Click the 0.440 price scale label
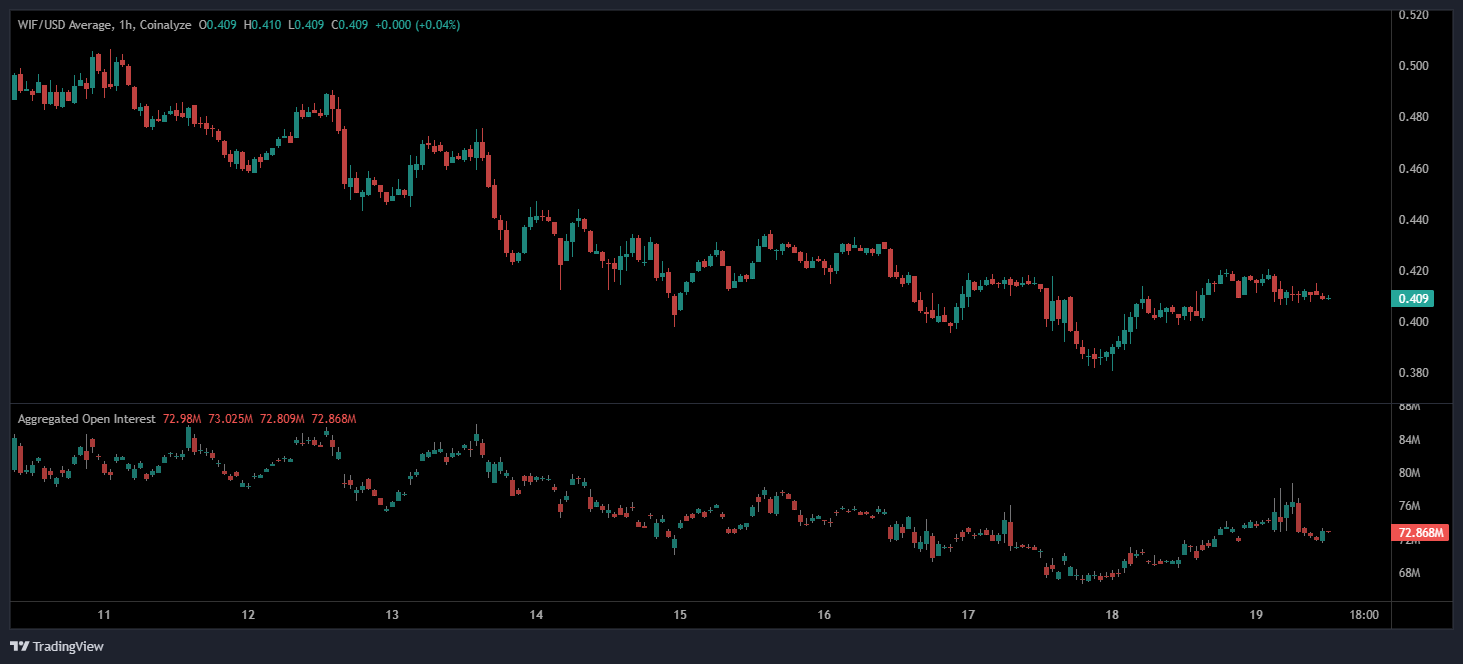Image resolution: width=1463 pixels, height=664 pixels. 1413,220
